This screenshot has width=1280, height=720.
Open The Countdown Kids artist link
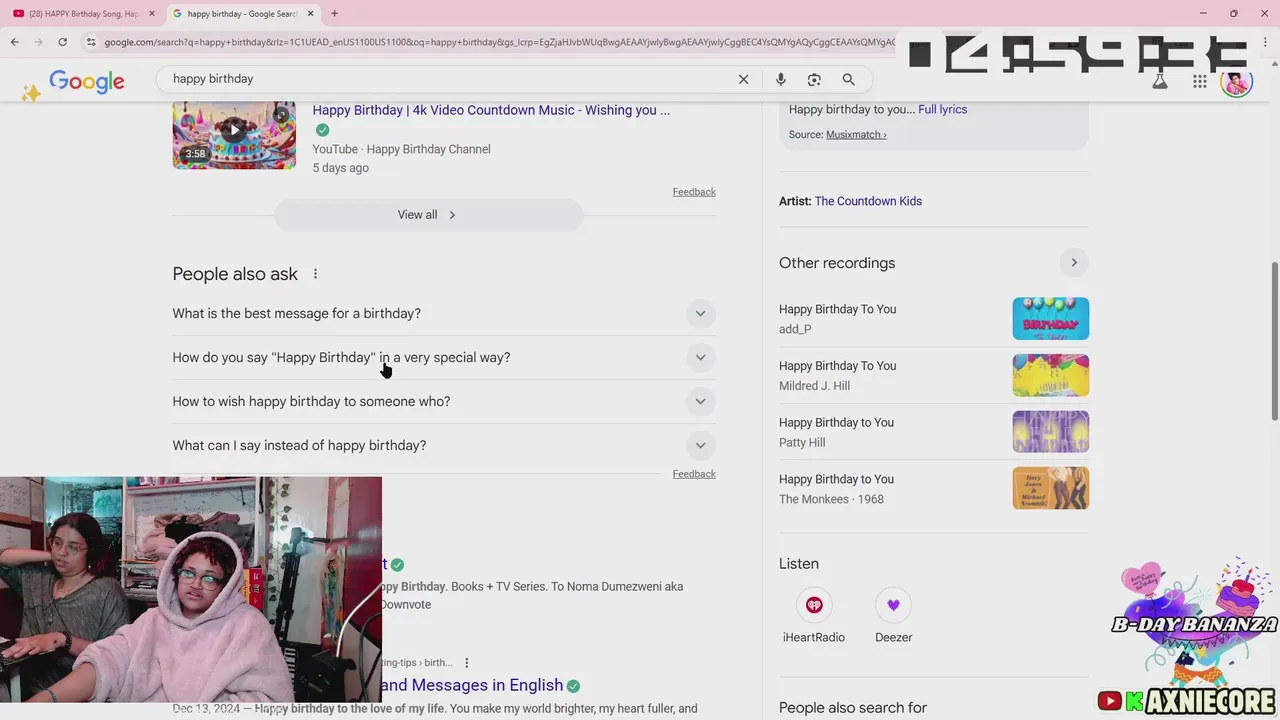tap(868, 201)
